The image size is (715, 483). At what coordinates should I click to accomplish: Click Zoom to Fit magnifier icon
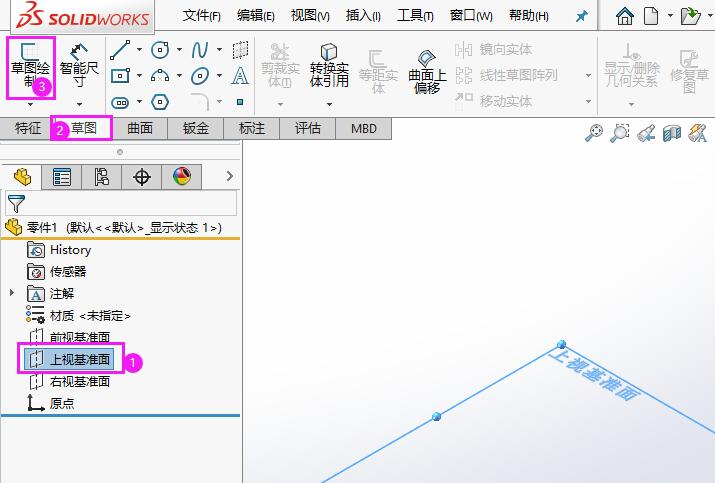coord(594,133)
